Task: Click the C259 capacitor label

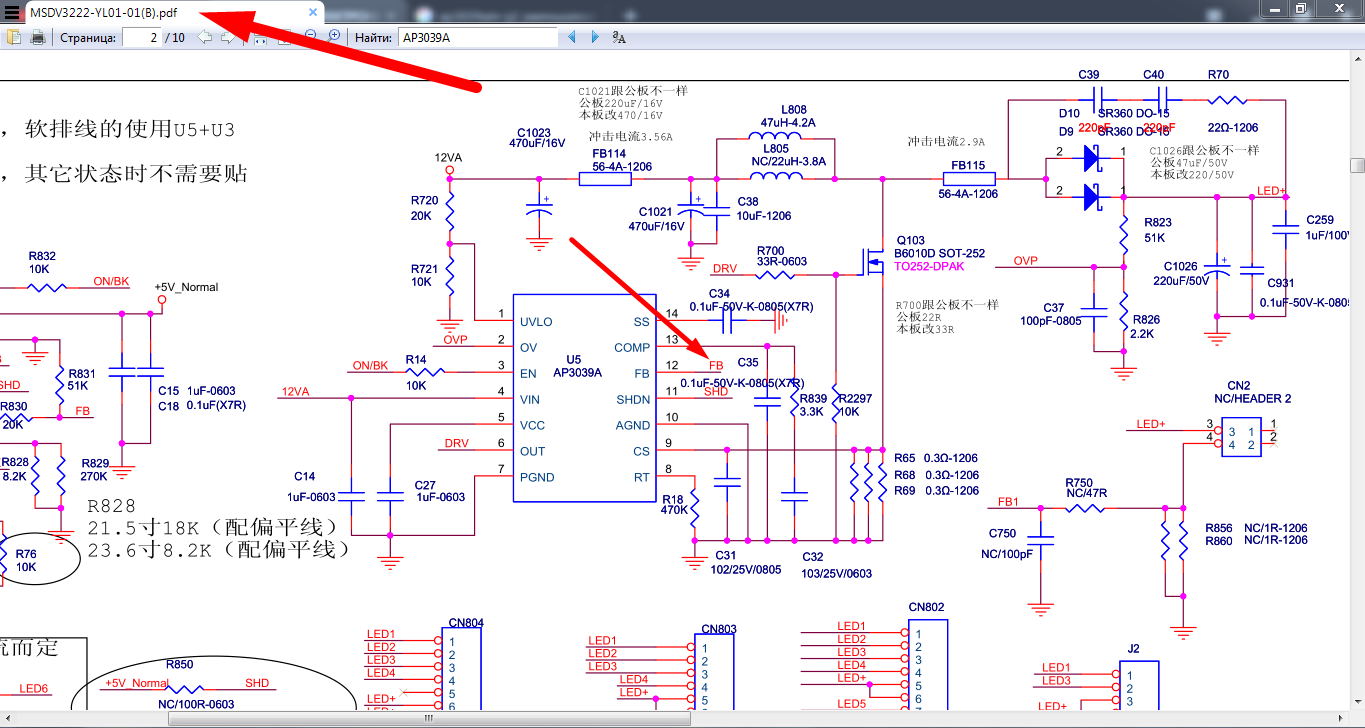Action: [1320, 220]
